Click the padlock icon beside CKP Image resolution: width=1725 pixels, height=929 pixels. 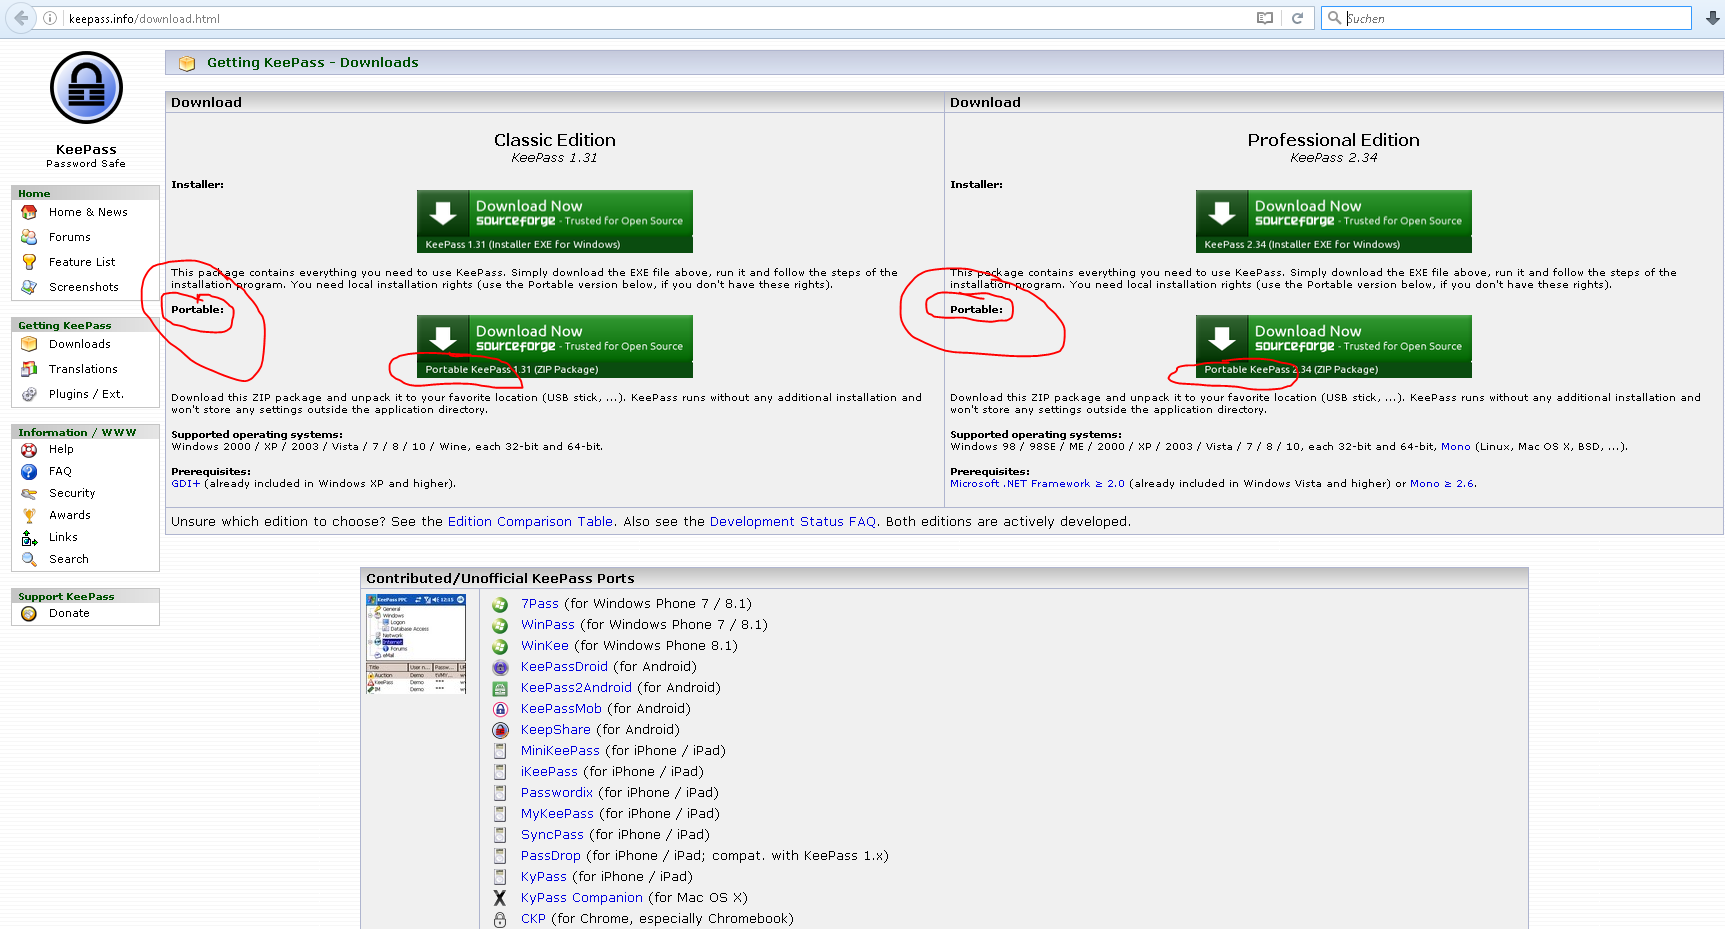coord(500,919)
